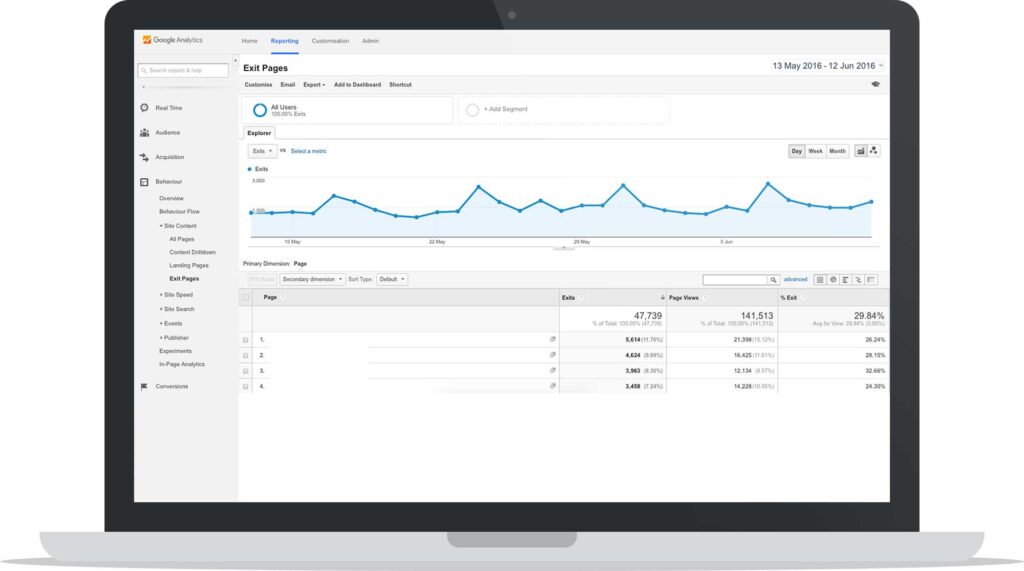Select the performance bar view icon
Viewport: 1024px width, 571px height.
click(846, 280)
